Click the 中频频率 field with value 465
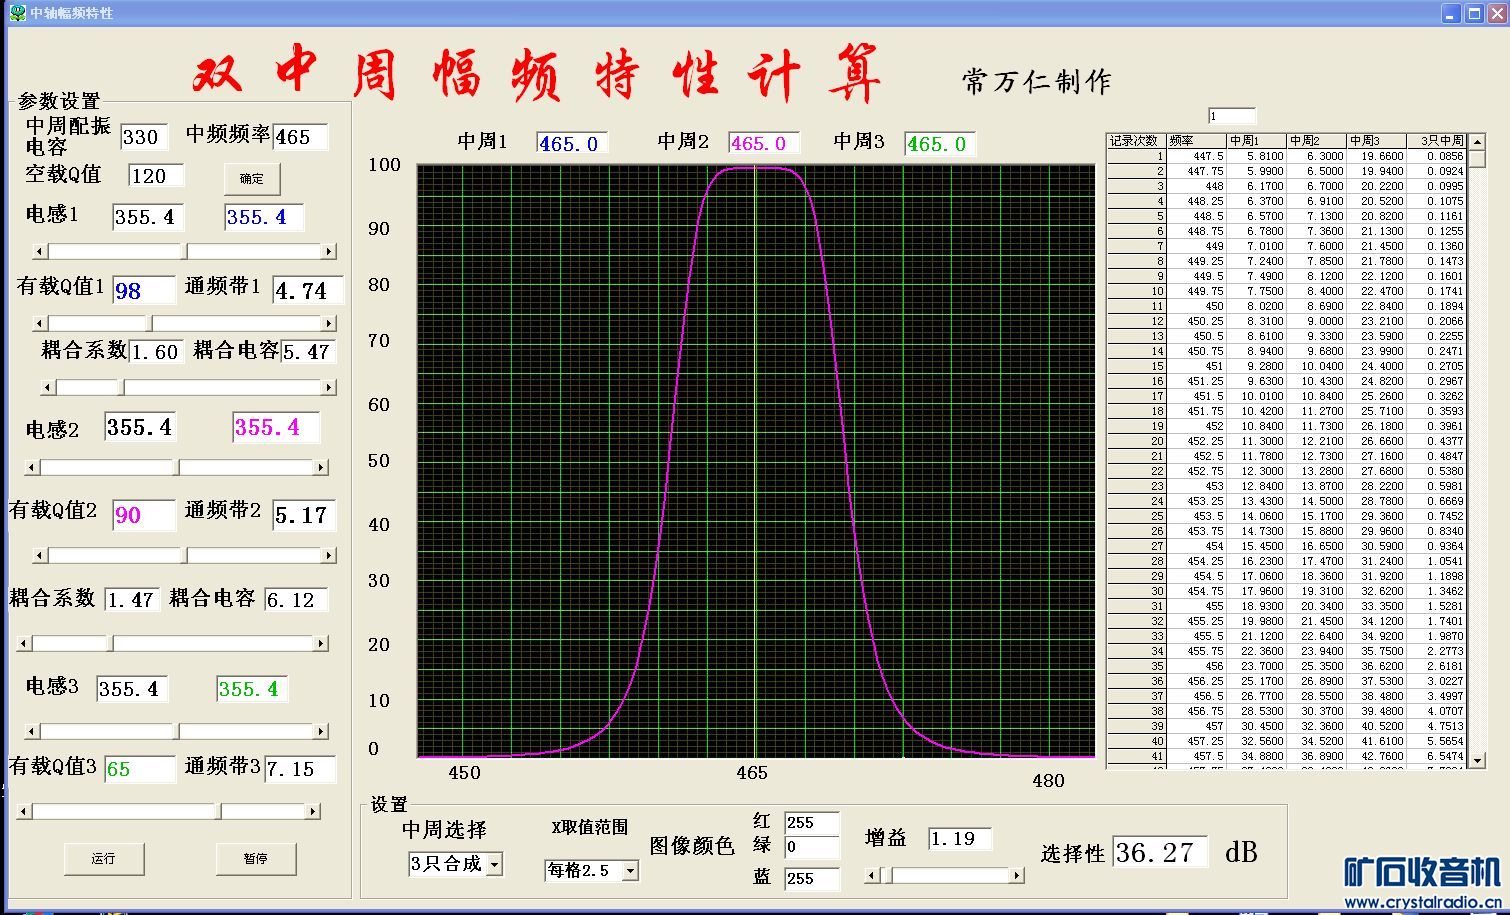The width and height of the screenshot is (1510, 915). pos(300,137)
